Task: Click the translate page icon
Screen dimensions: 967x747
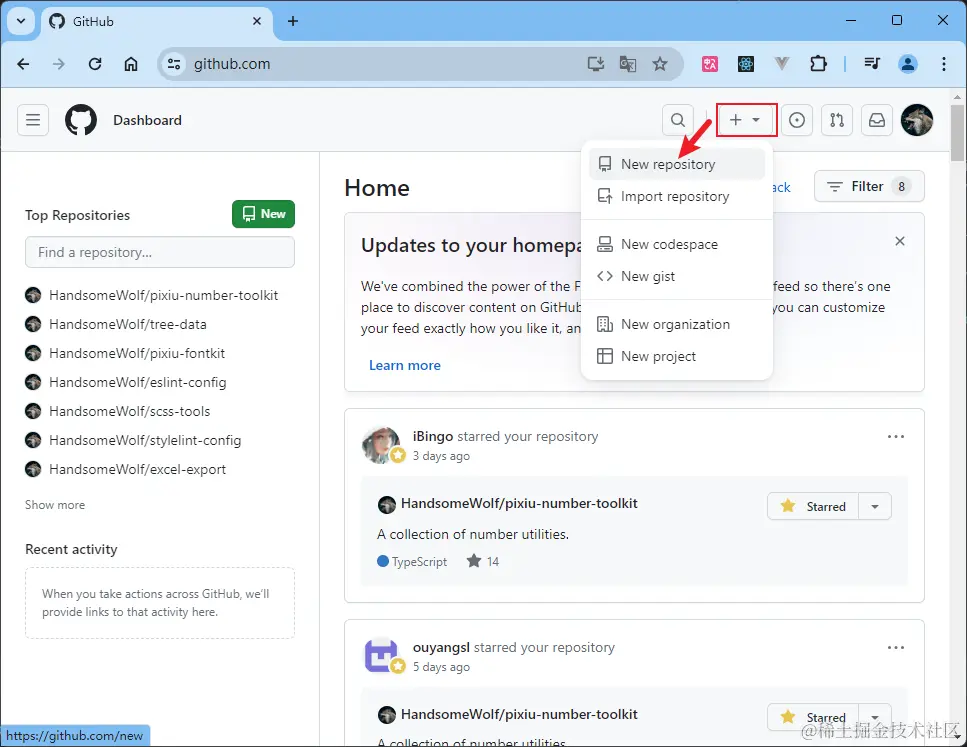Action: click(628, 64)
